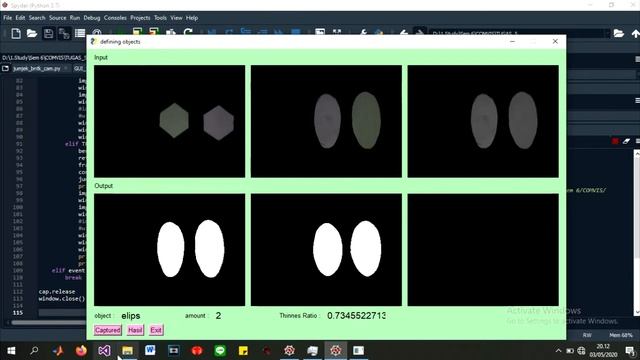Click the third input image of gray ellipses
This screenshot has height=360, width=640.
(483, 121)
